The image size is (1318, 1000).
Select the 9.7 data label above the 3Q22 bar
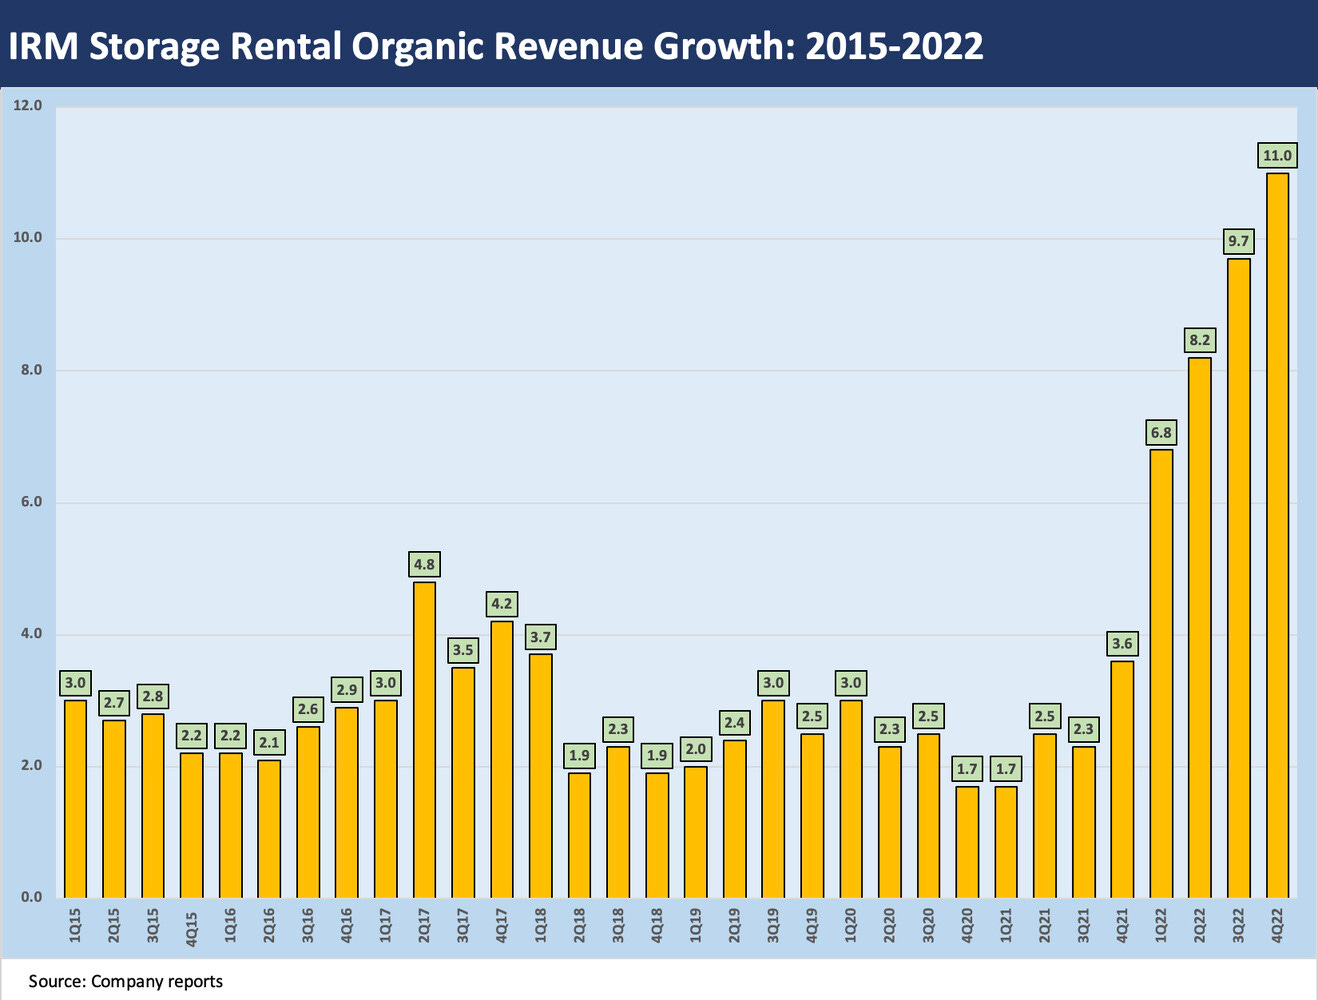(x=1238, y=241)
